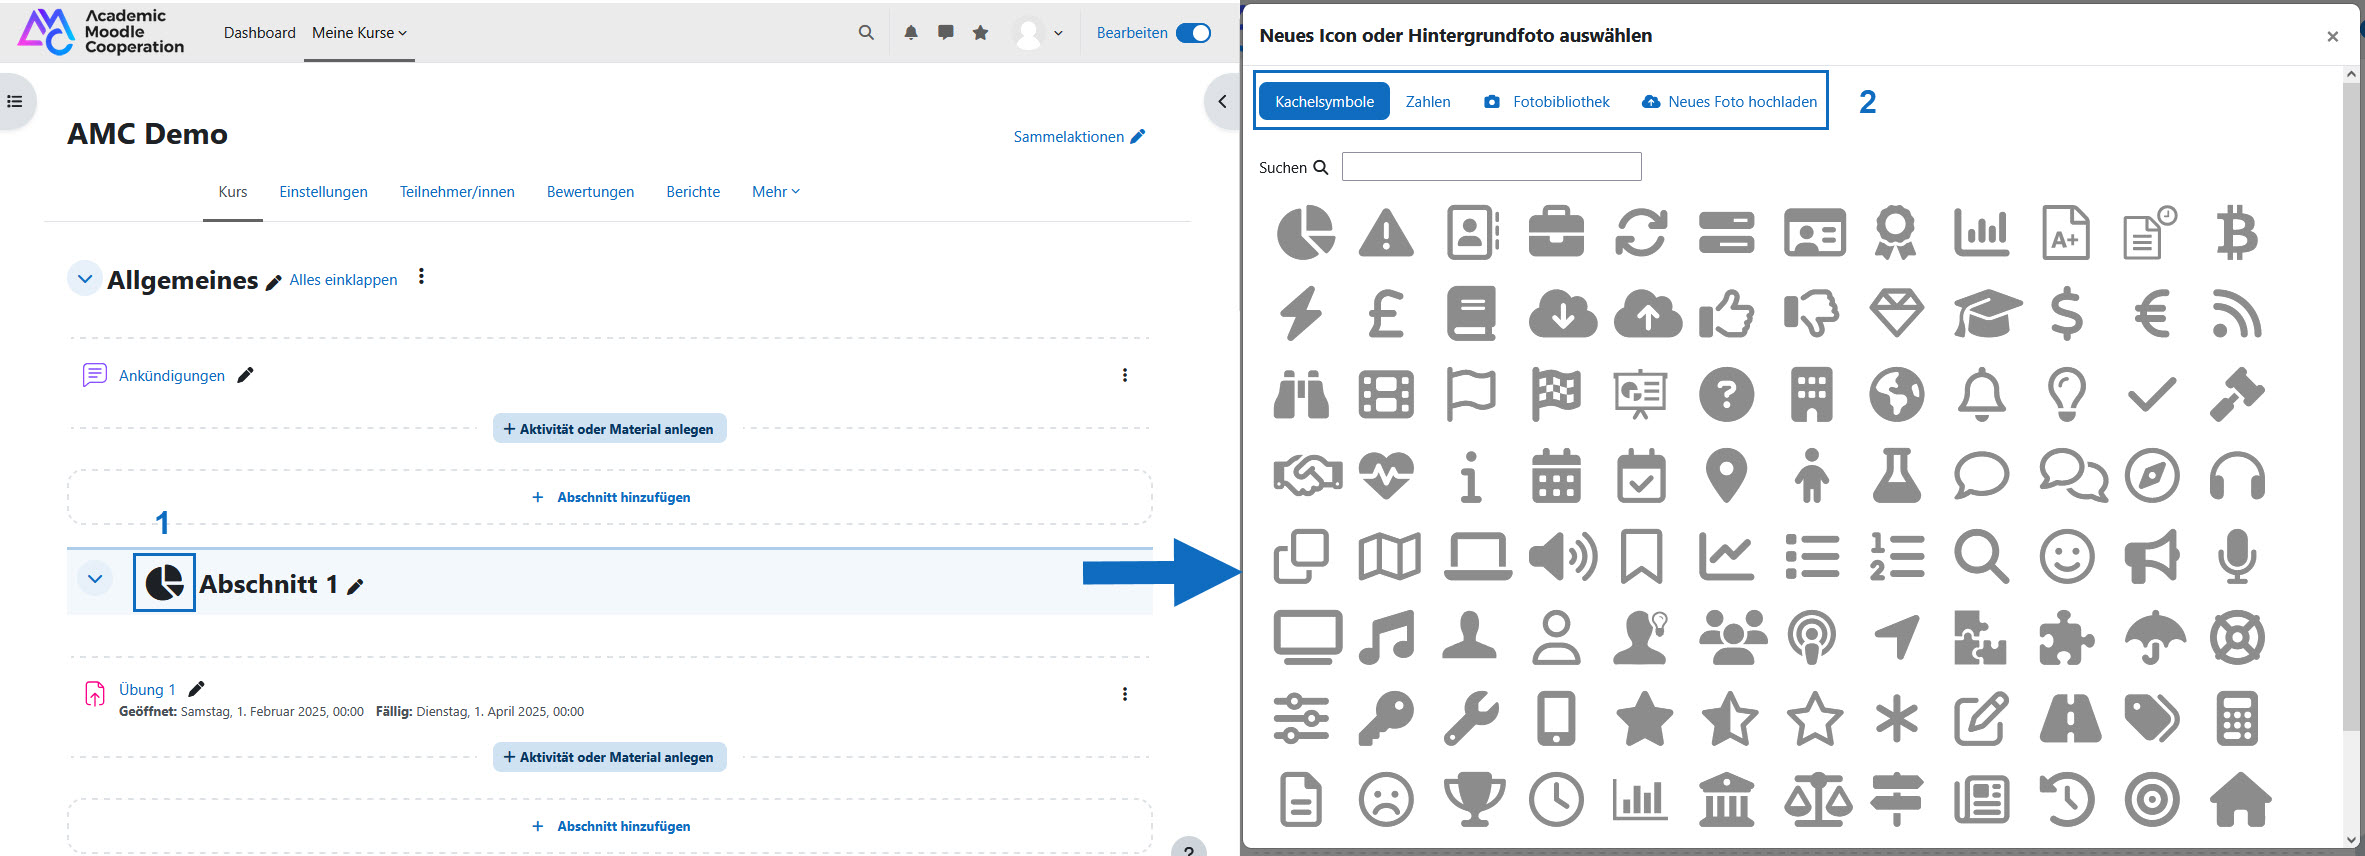
Task: Open the Allgemeines section options menu
Action: (x=421, y=277)
